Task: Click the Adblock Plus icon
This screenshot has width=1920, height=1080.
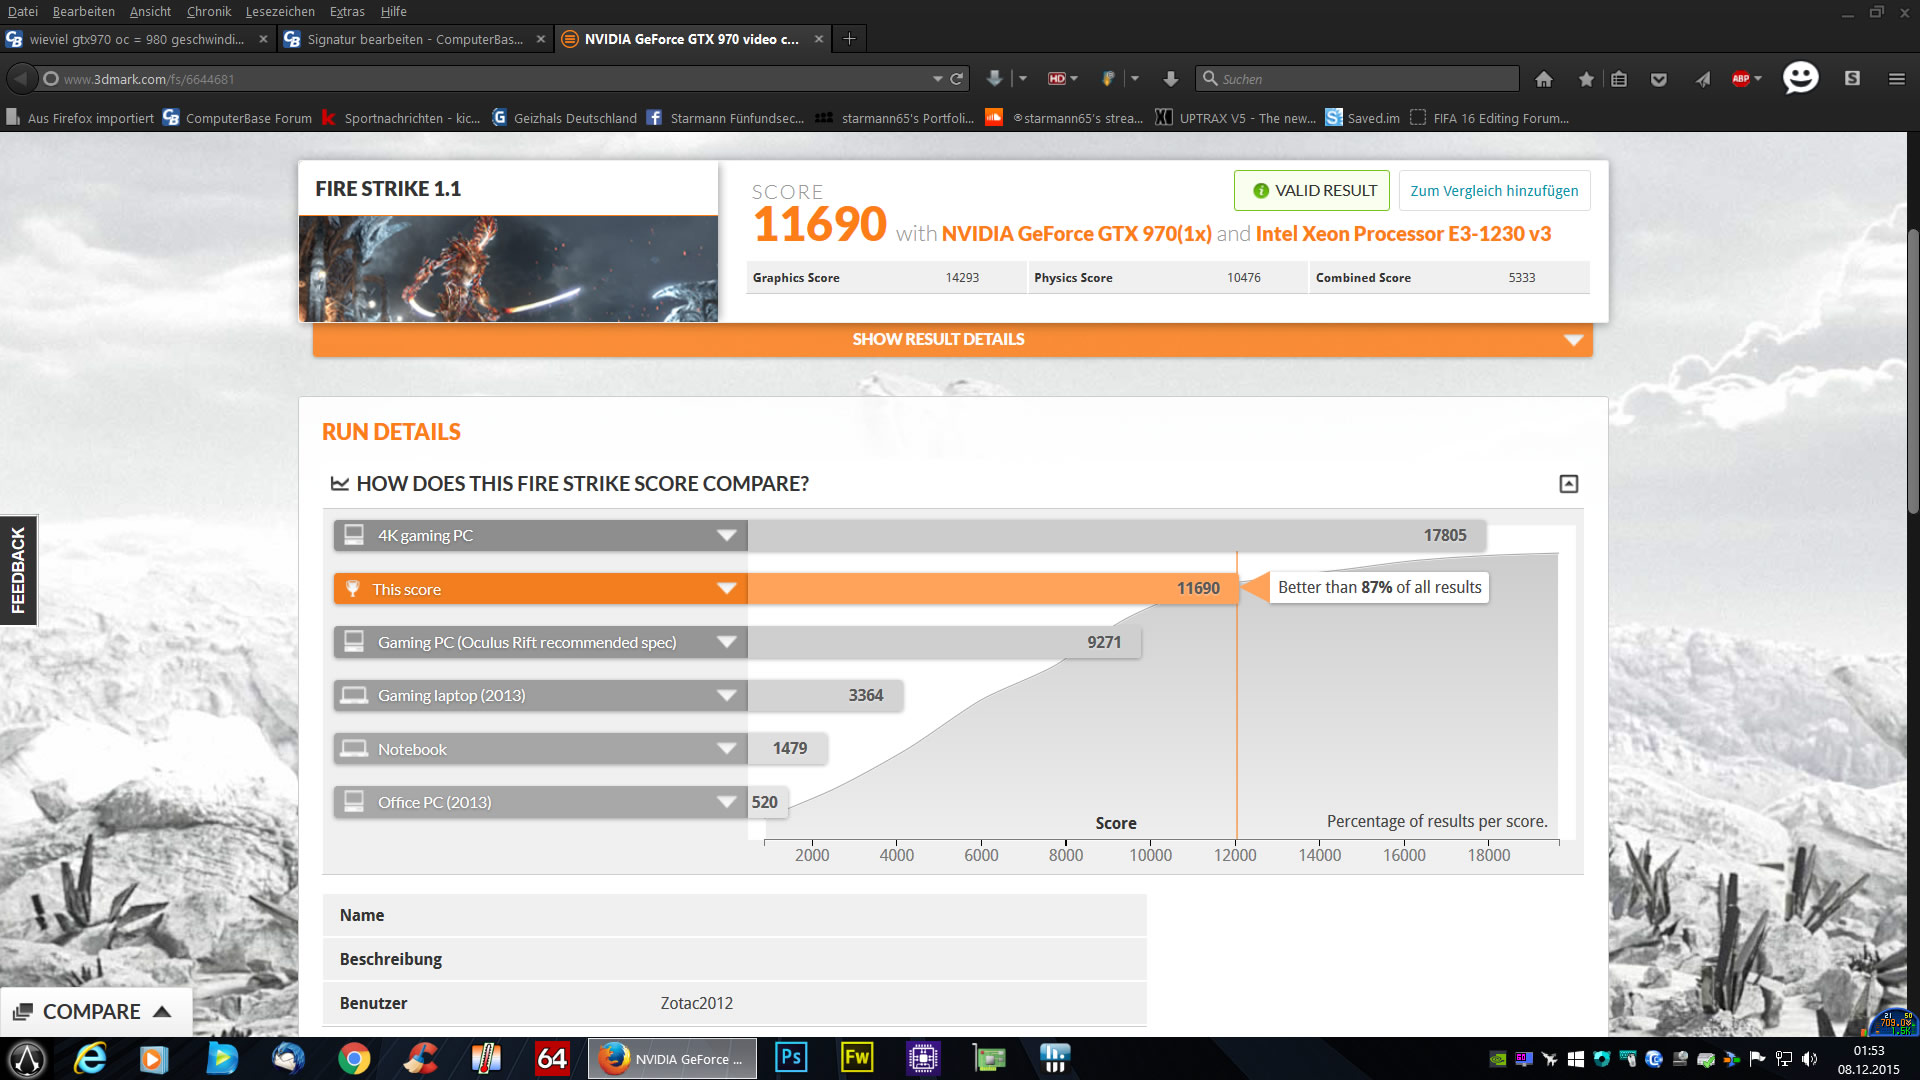Action: tap(1741, 79)
